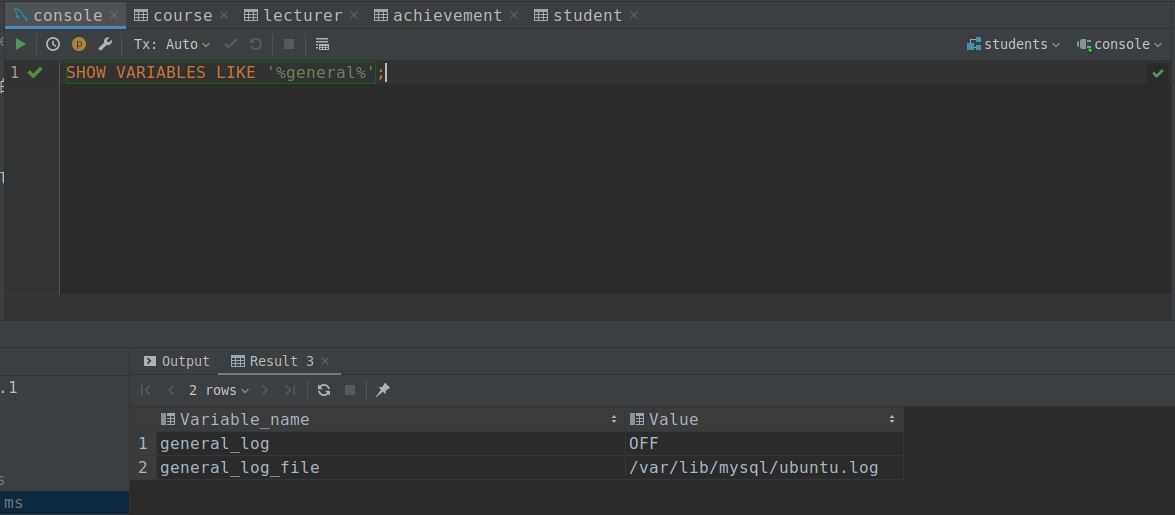Reload the result page
The width and height of the screenshot is (1175, 515).
324,390
